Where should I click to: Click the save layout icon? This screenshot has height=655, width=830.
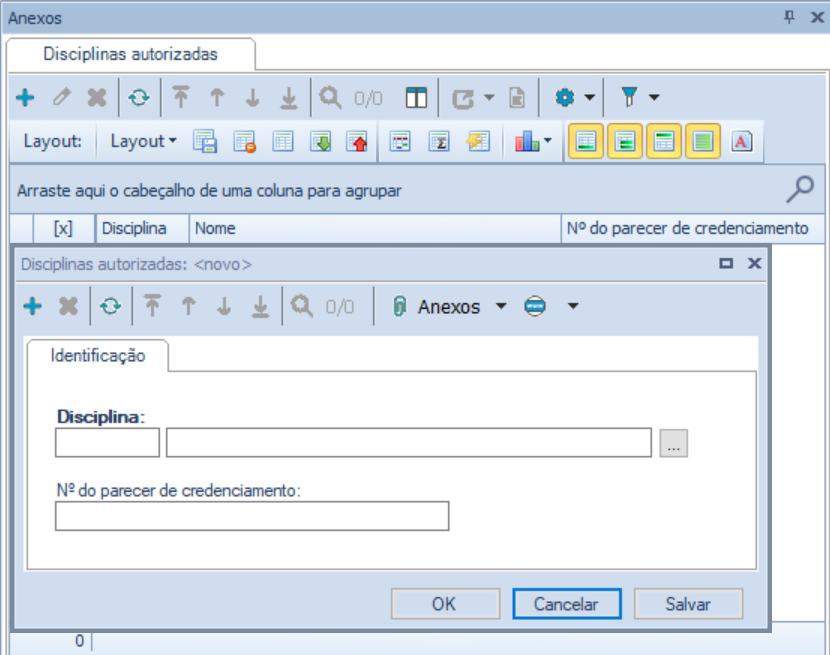(204, 142)
